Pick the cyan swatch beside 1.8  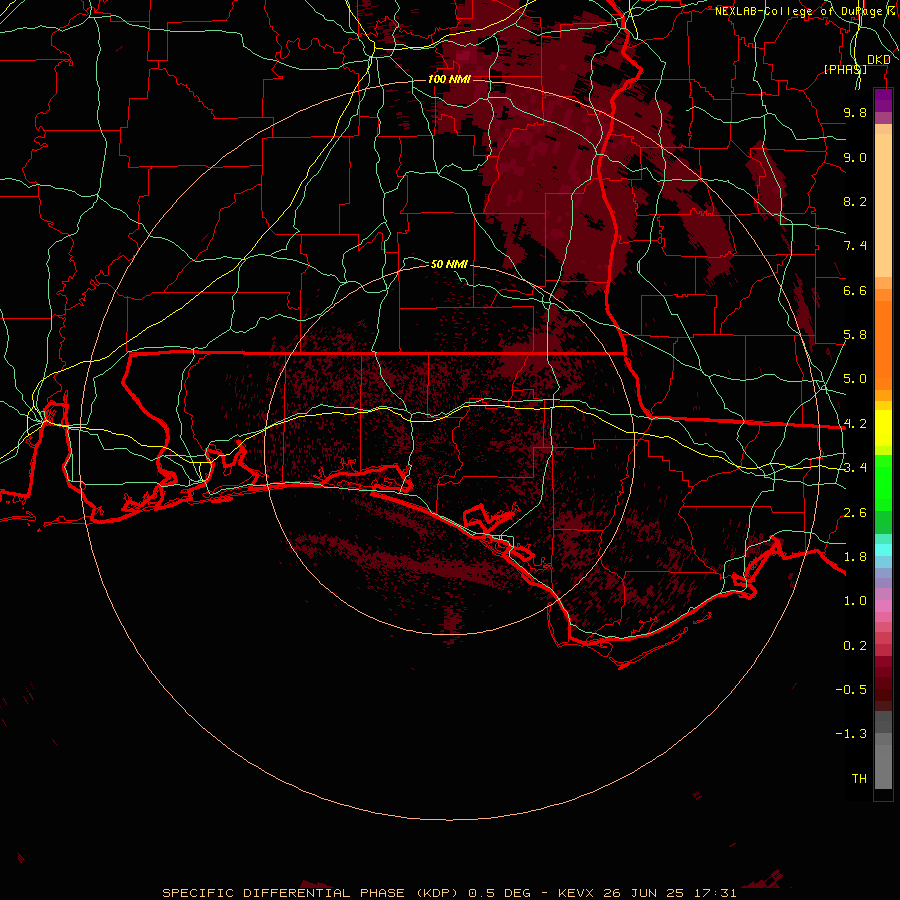tap(883, 550)
